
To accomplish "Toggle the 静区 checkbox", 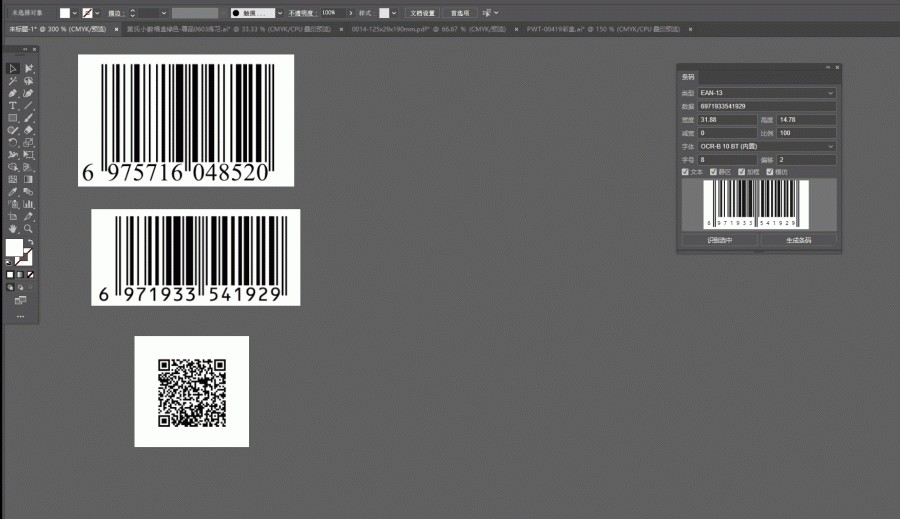I will (x=713, y=172).
